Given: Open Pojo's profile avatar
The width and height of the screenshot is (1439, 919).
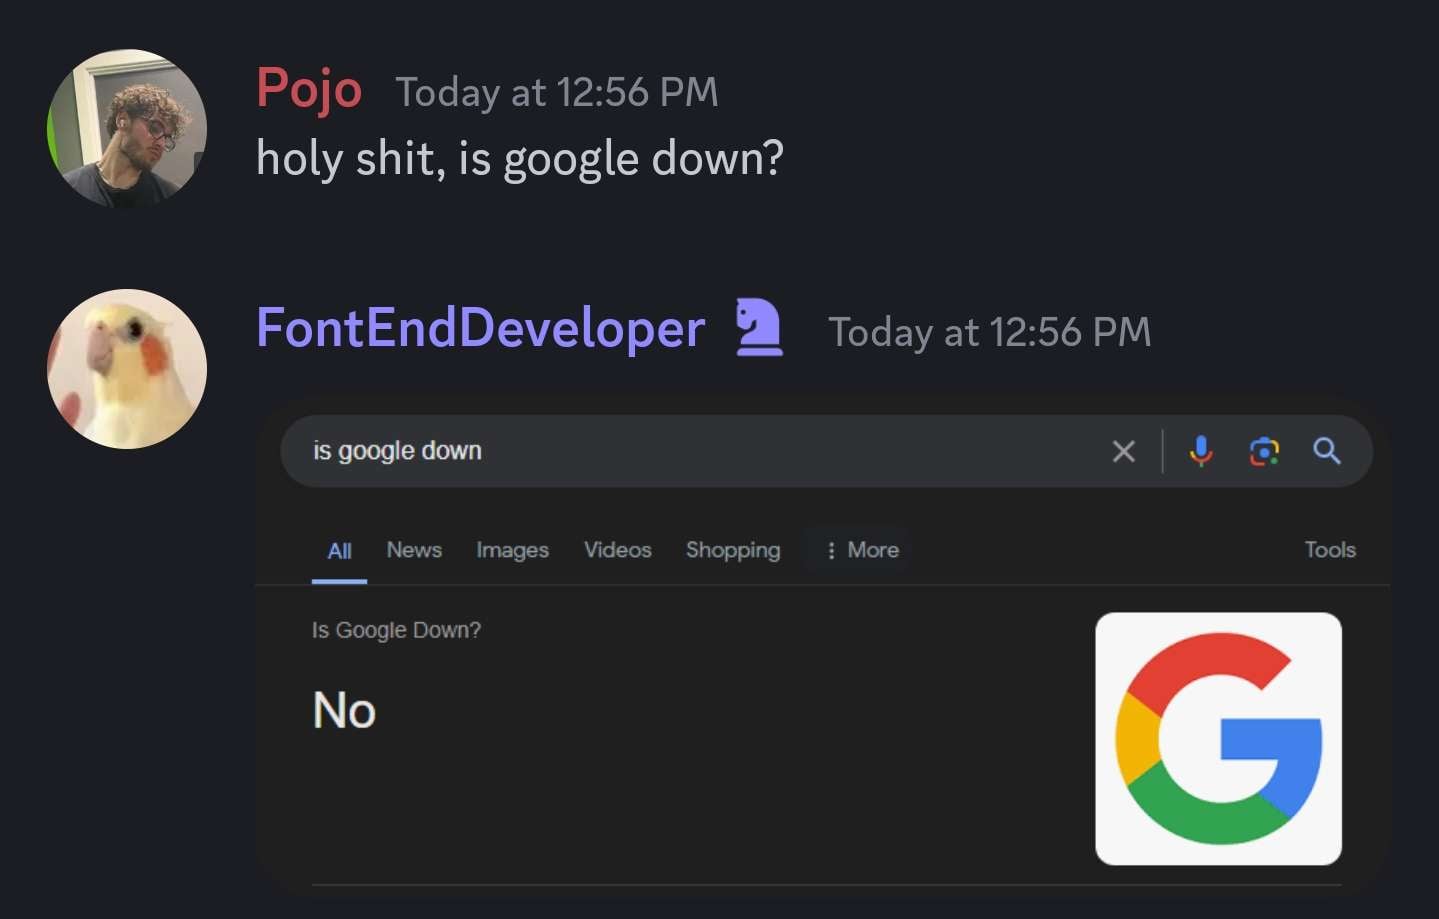Looking at the screenshot, I should click(x=127, y=129).
